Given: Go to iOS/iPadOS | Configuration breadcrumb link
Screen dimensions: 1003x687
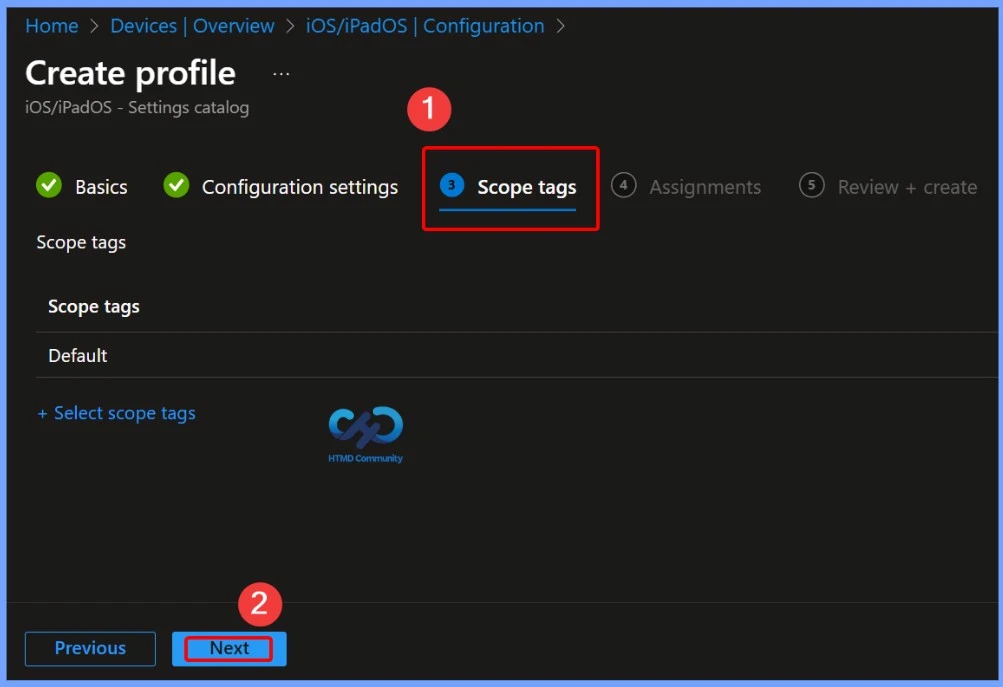Looking at the screenshot, I should click(424, 26).
